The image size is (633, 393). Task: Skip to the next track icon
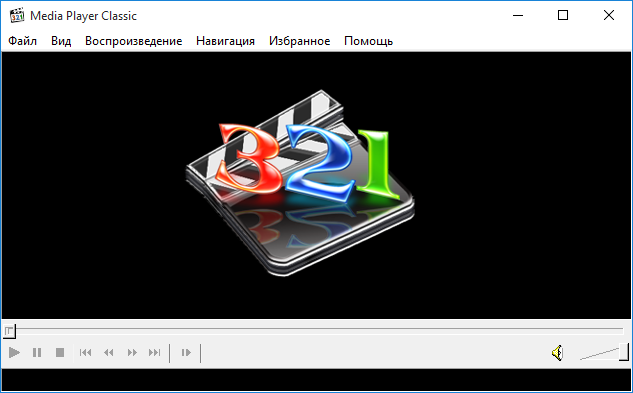click(155, 353)
